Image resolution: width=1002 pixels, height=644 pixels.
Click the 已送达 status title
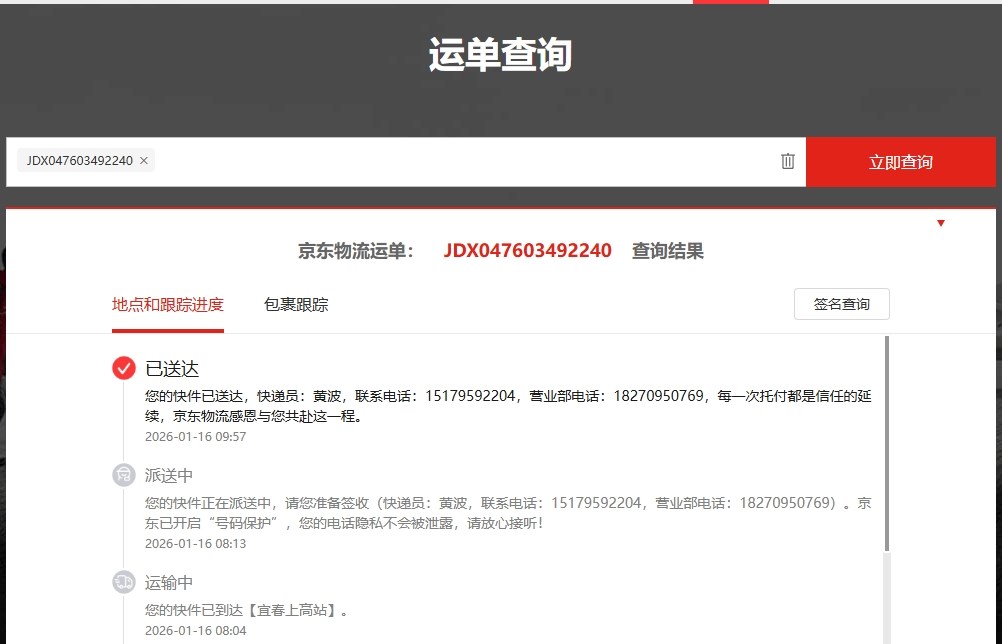click(x=172, y=369)
